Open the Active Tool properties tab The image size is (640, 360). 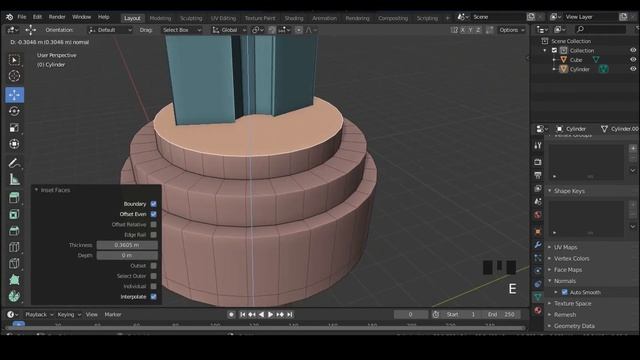(x=538, y=146)
